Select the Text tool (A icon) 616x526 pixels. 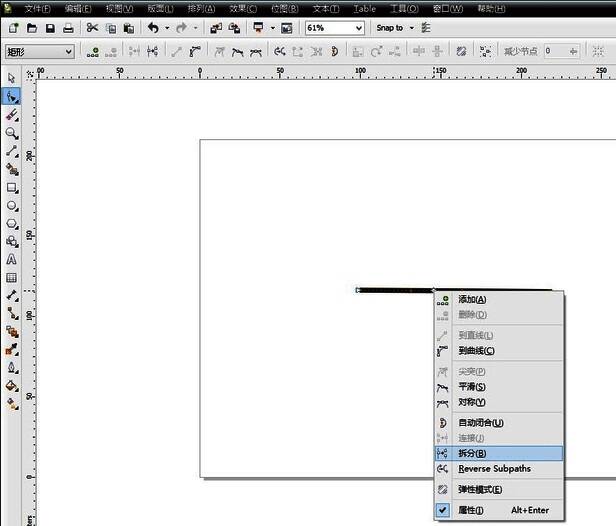11,259
